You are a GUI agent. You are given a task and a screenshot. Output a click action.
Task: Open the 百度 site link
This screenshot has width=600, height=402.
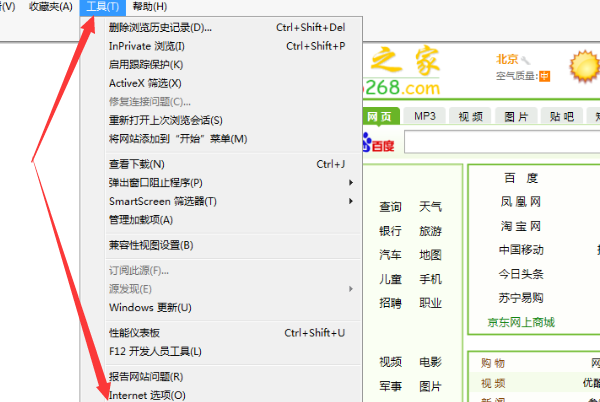tap(521, 178)
